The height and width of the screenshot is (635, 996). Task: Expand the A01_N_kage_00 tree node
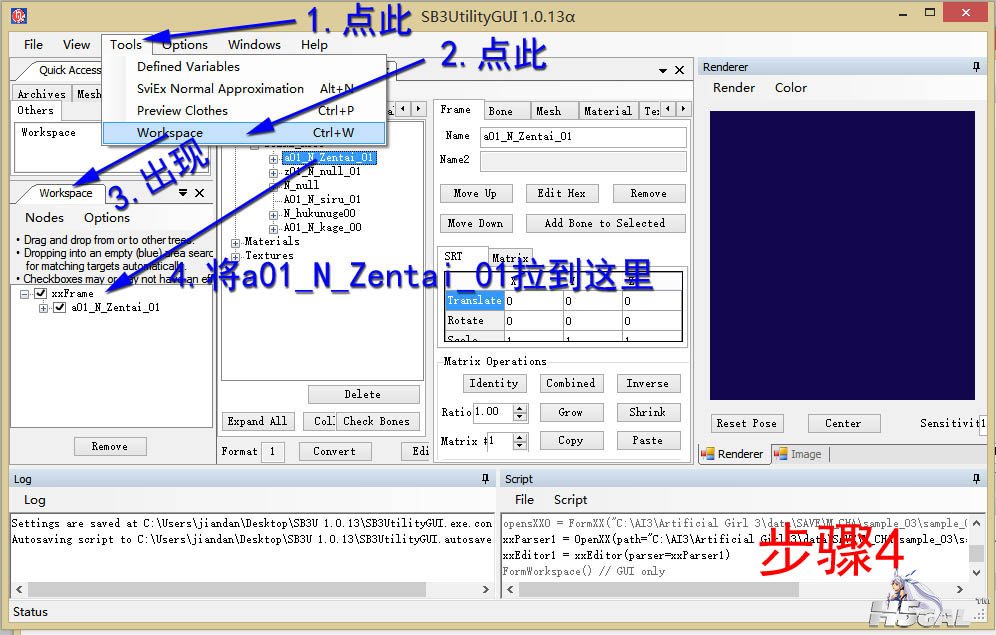pos(273,229)
